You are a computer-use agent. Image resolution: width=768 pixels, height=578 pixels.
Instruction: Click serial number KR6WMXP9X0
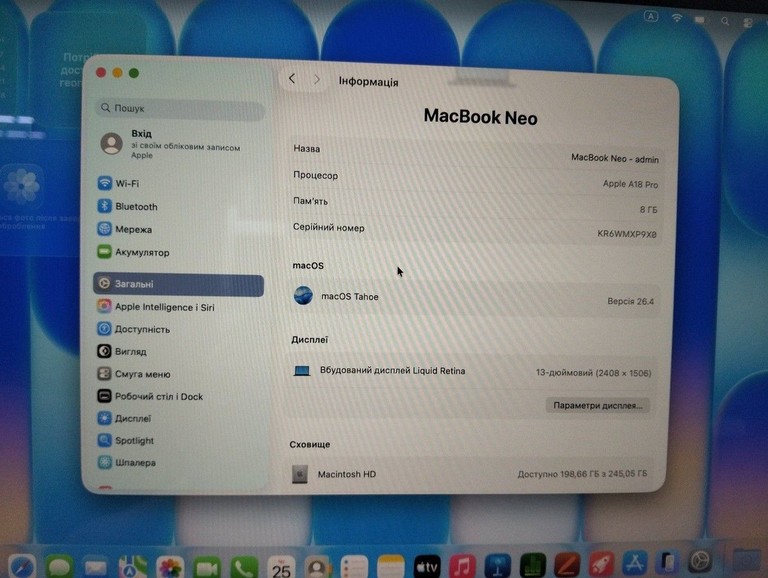[x=626, y=234]
